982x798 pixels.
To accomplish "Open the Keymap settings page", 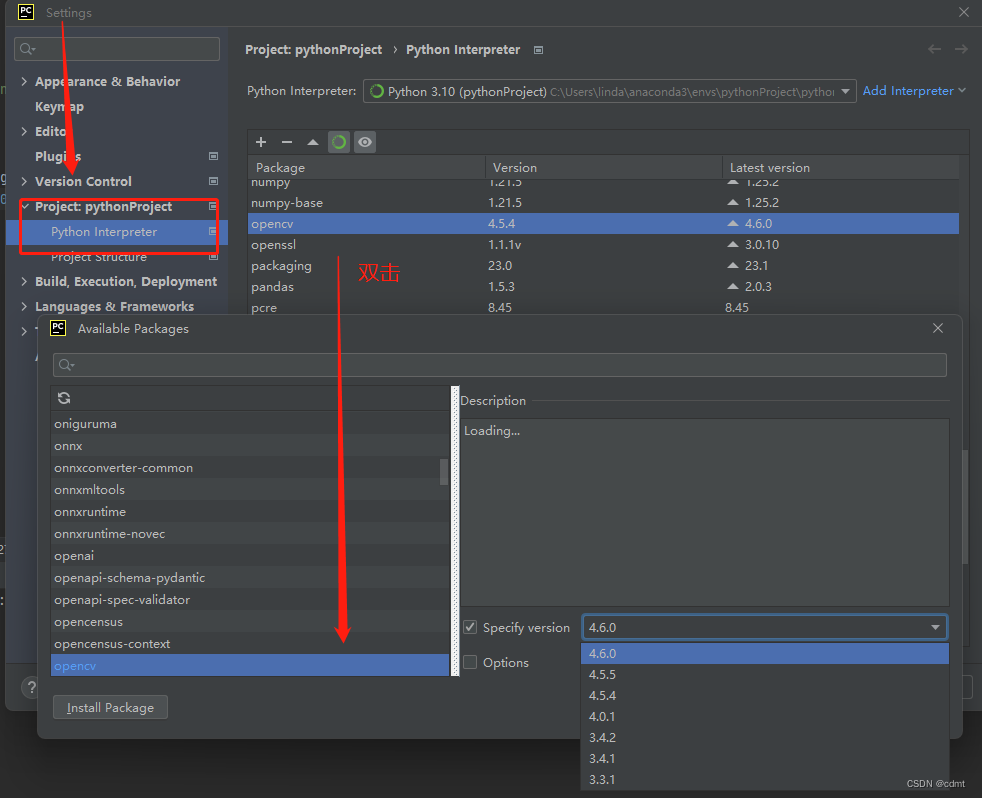I will [x=59, y=106].
